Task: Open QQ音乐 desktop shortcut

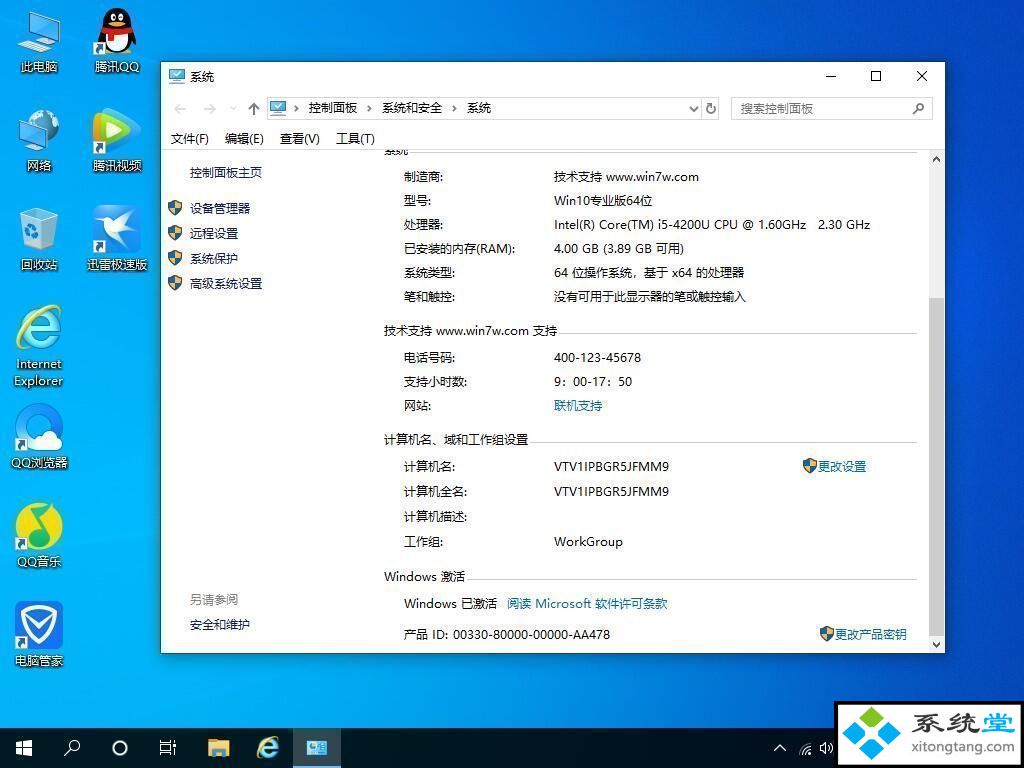Action: pos(39,536)
